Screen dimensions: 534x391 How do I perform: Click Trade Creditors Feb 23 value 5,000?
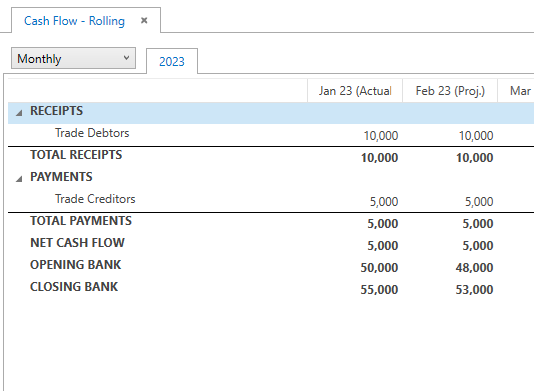coord(479,202)
